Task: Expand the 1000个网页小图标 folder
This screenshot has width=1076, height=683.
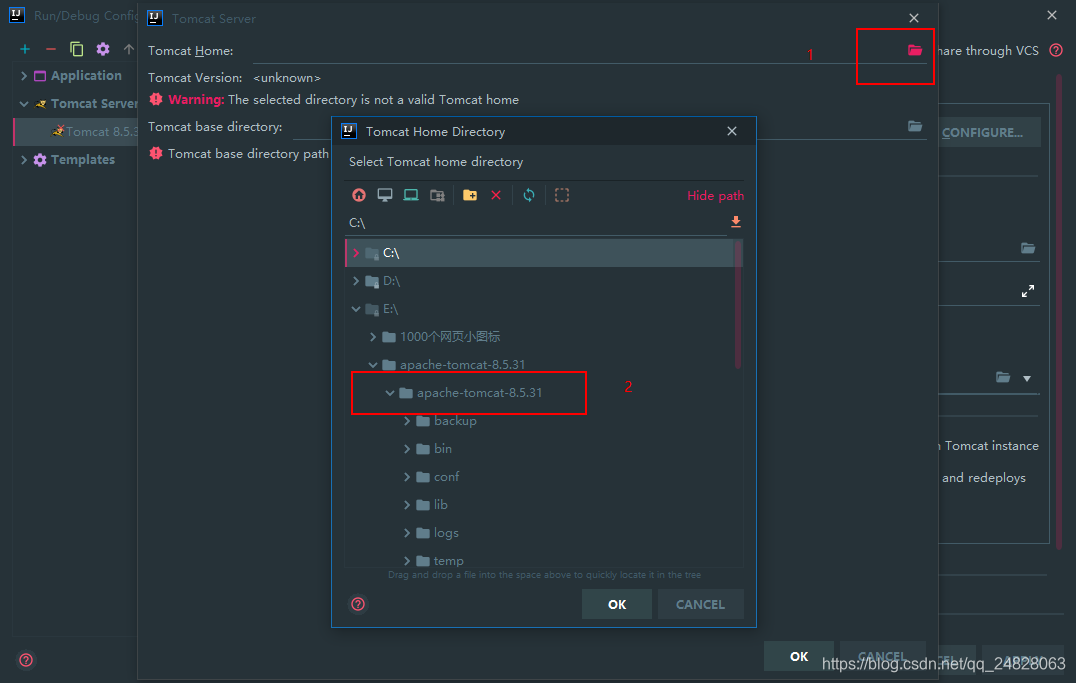Action: click(373, 336)
